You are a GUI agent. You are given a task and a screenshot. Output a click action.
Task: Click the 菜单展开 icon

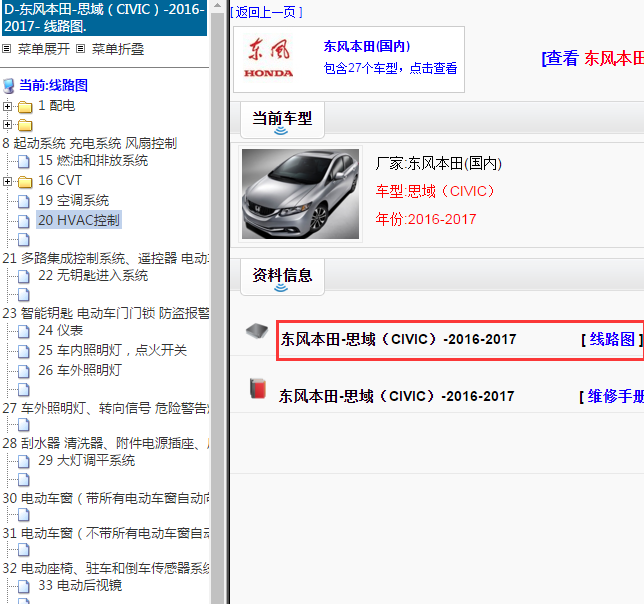point(6,49)
